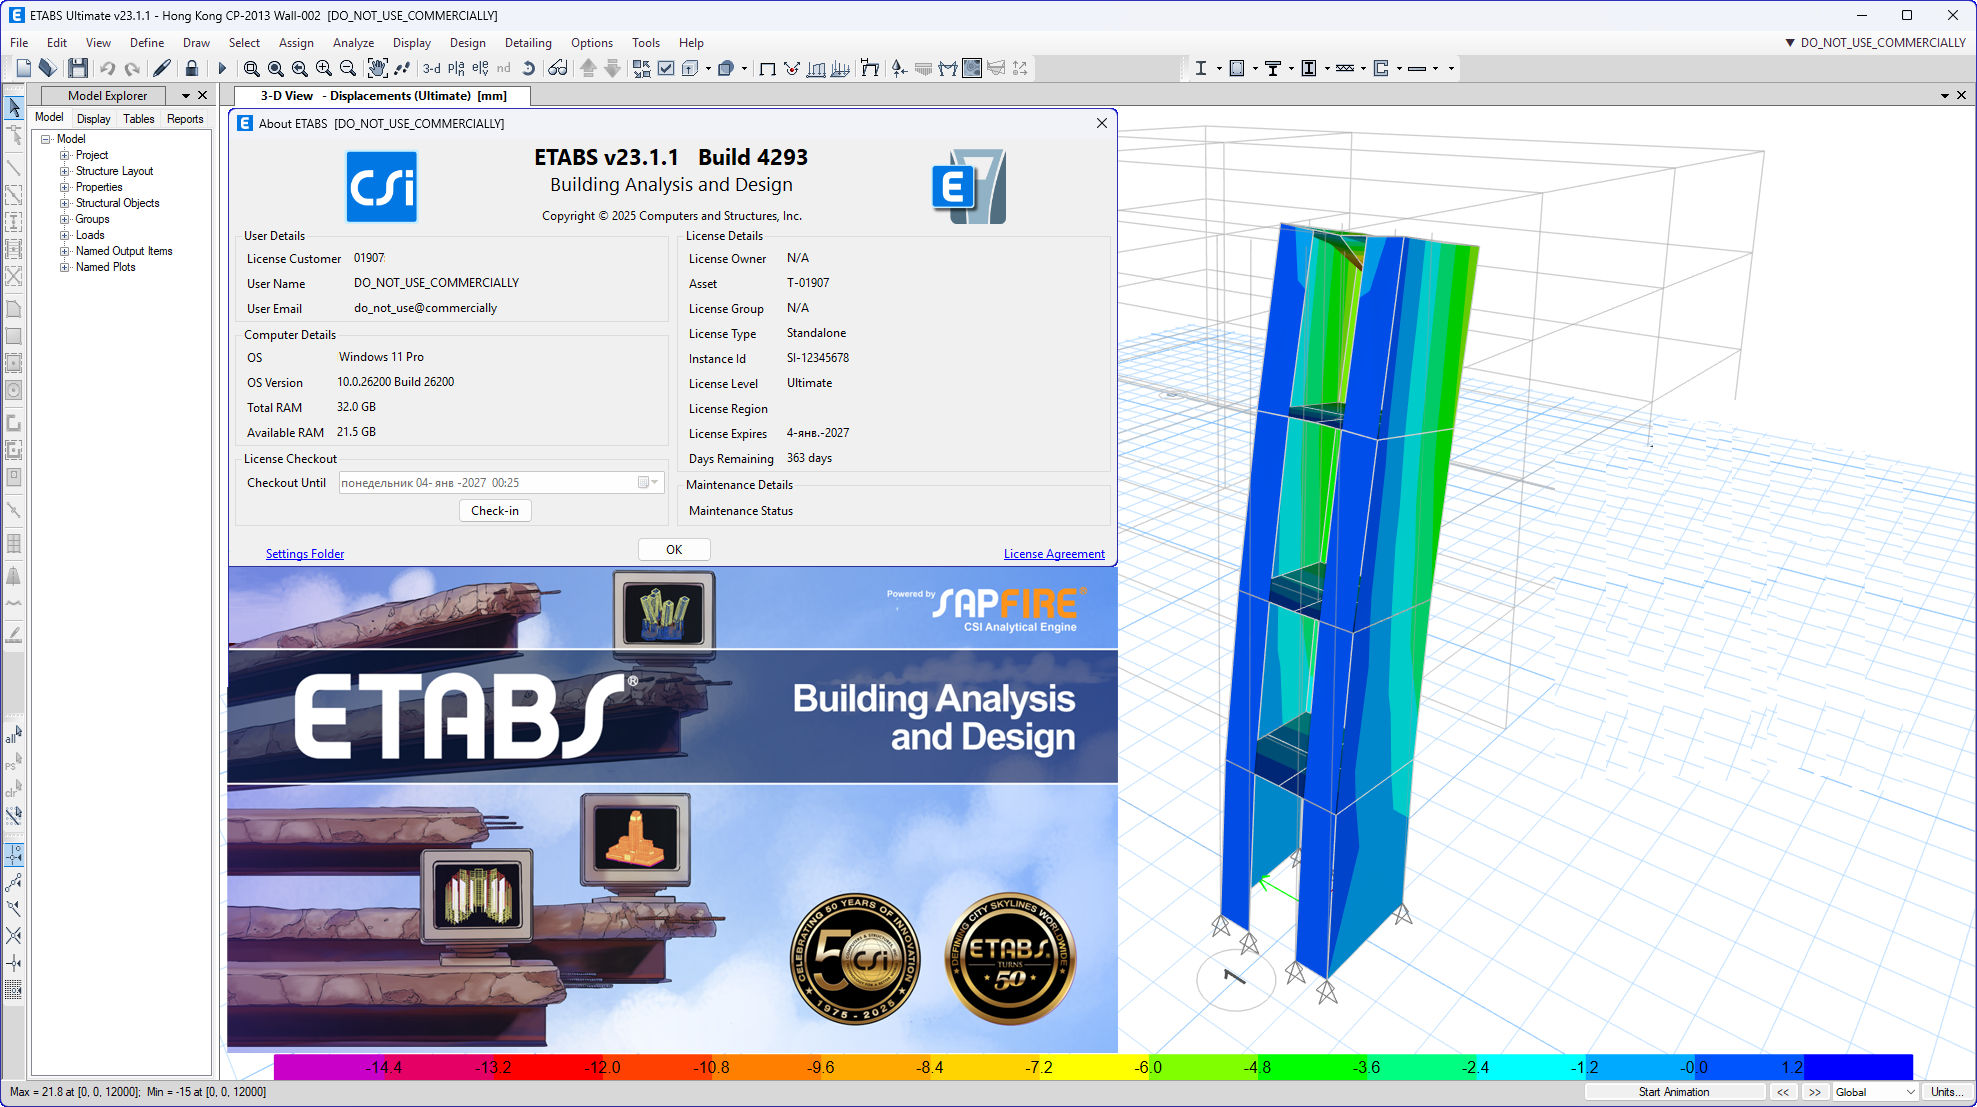Switch to the Tables tab
Screen dimensions: 1977x1107
(138, 118)
